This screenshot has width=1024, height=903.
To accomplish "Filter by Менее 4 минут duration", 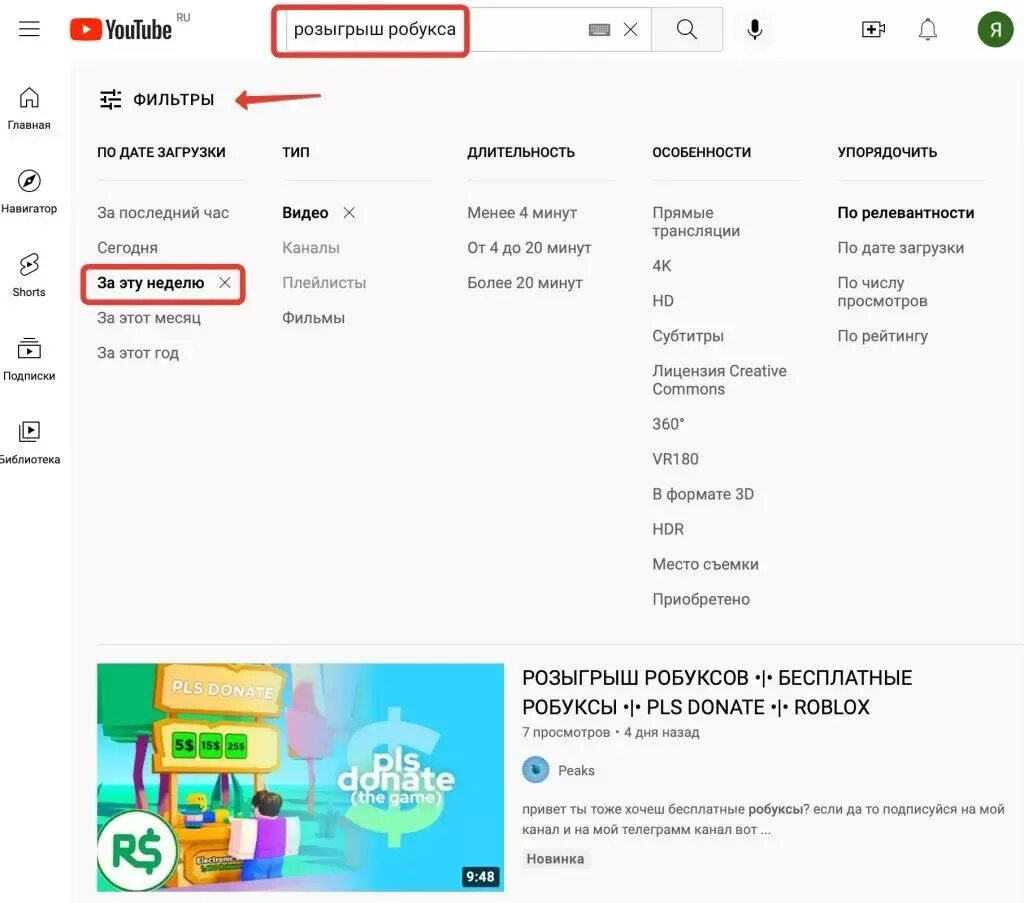I will click(x=522, y=213).
